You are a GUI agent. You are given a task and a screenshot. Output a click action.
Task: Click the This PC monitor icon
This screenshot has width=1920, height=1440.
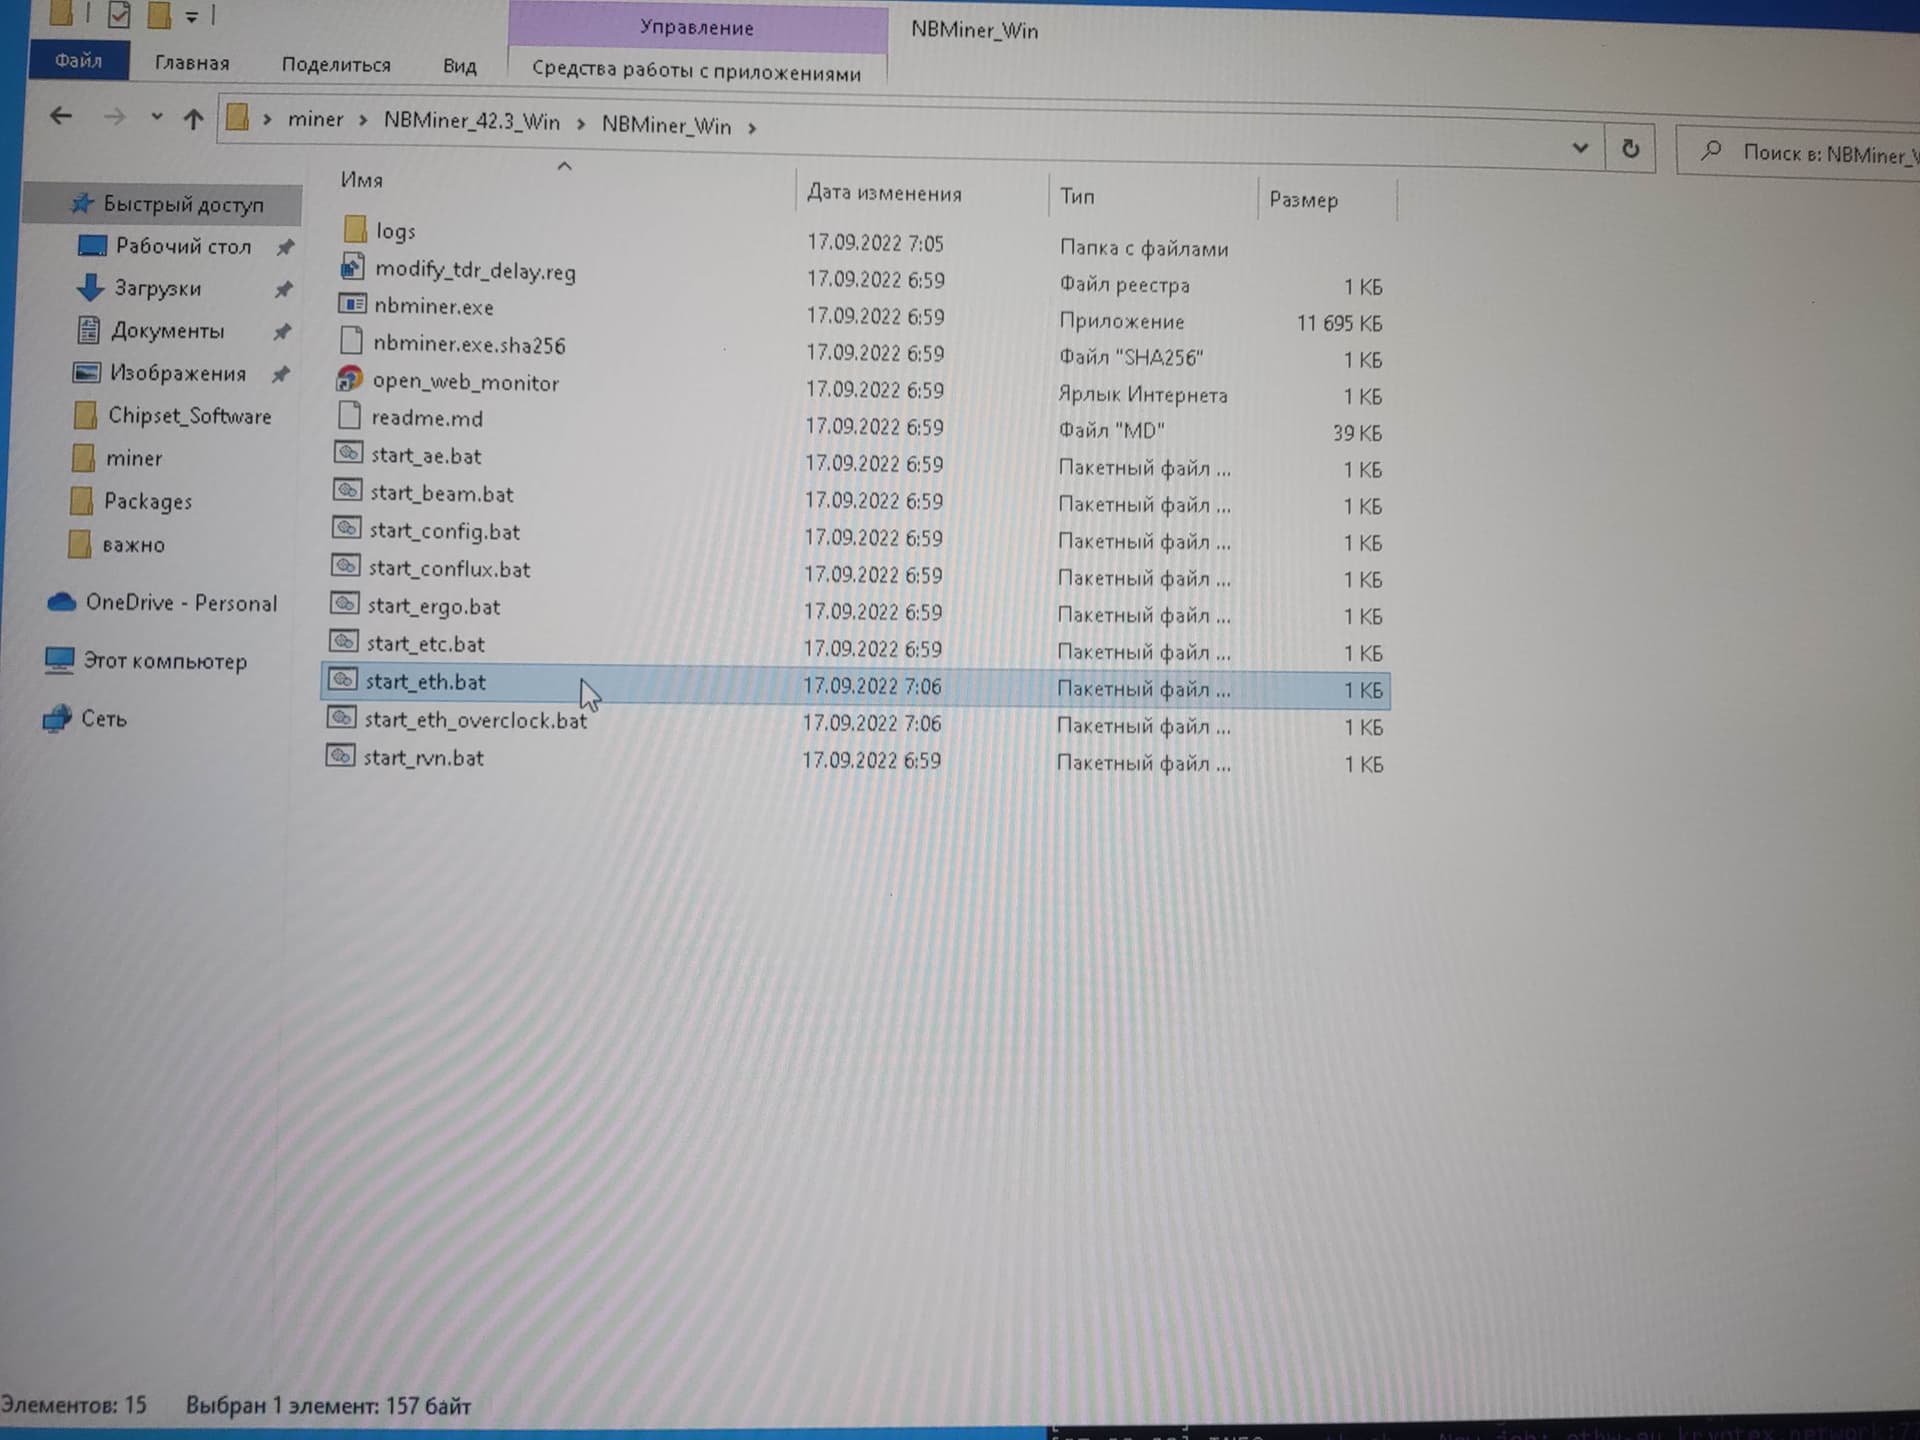pyautogui.click(x=60, y=659)
